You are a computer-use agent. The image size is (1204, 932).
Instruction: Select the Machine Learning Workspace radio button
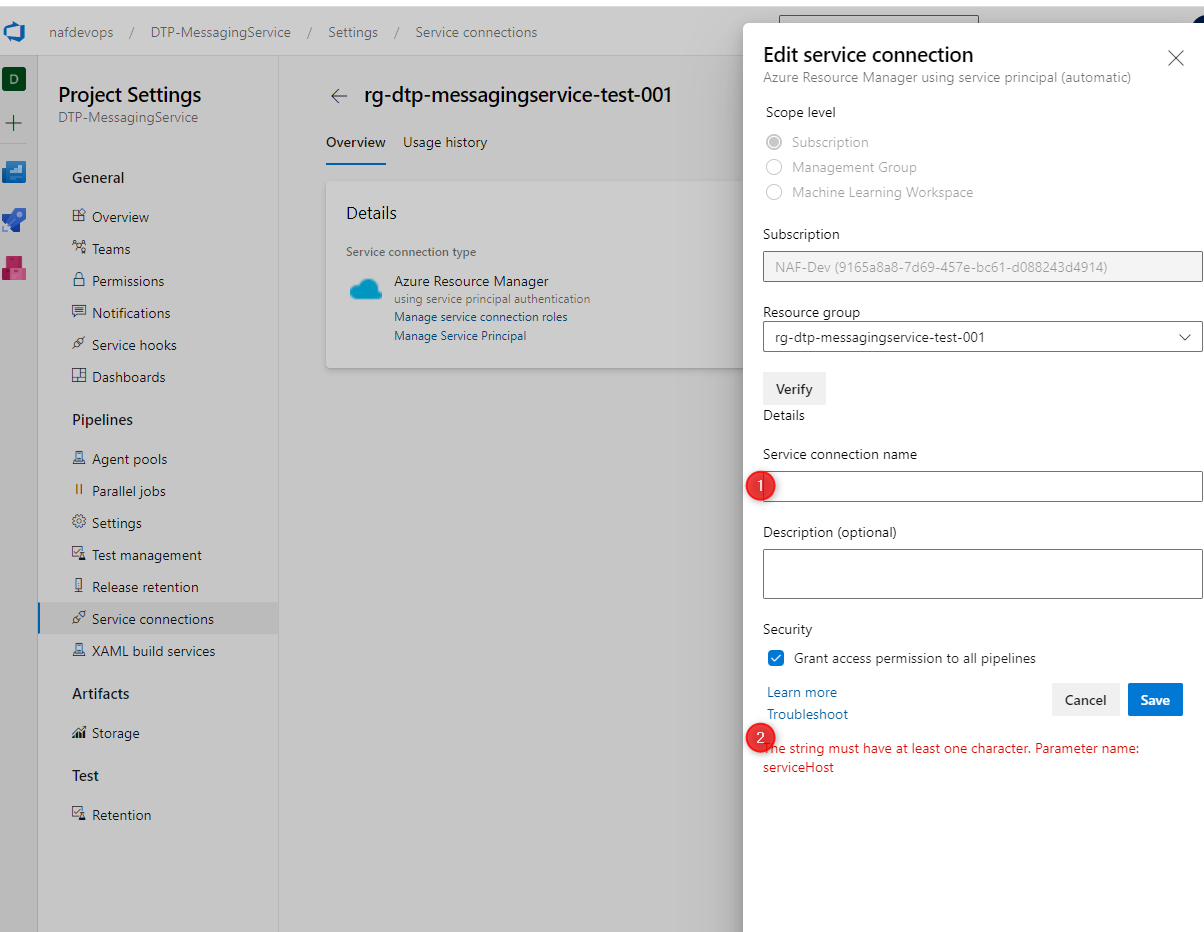point(773,192)
